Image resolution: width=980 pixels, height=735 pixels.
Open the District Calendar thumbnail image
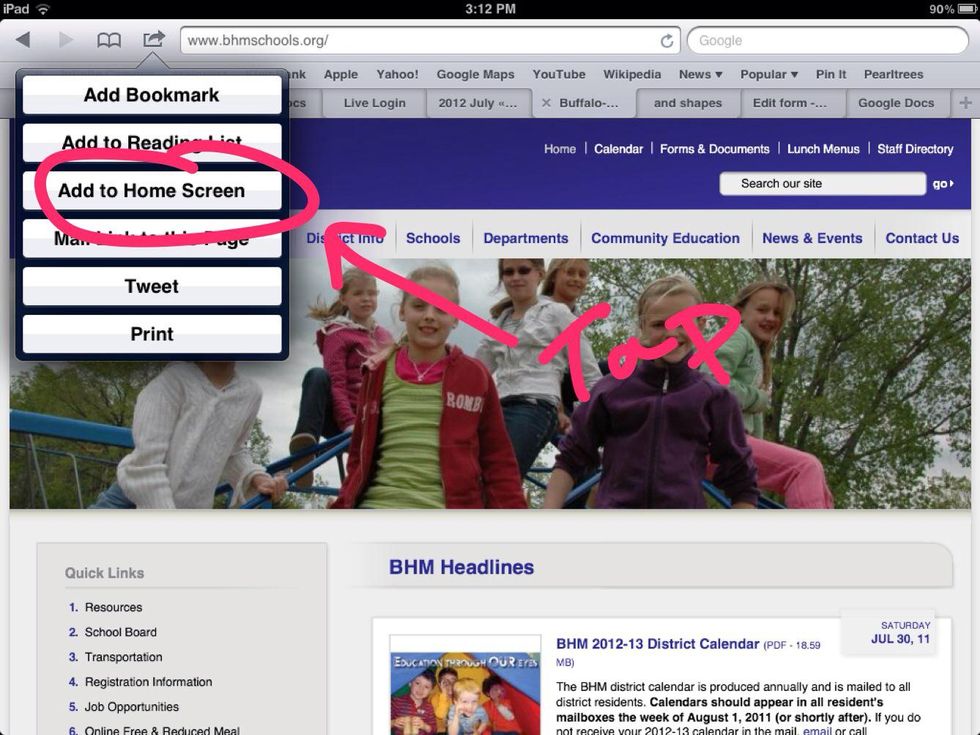click(x=465, y=689)
